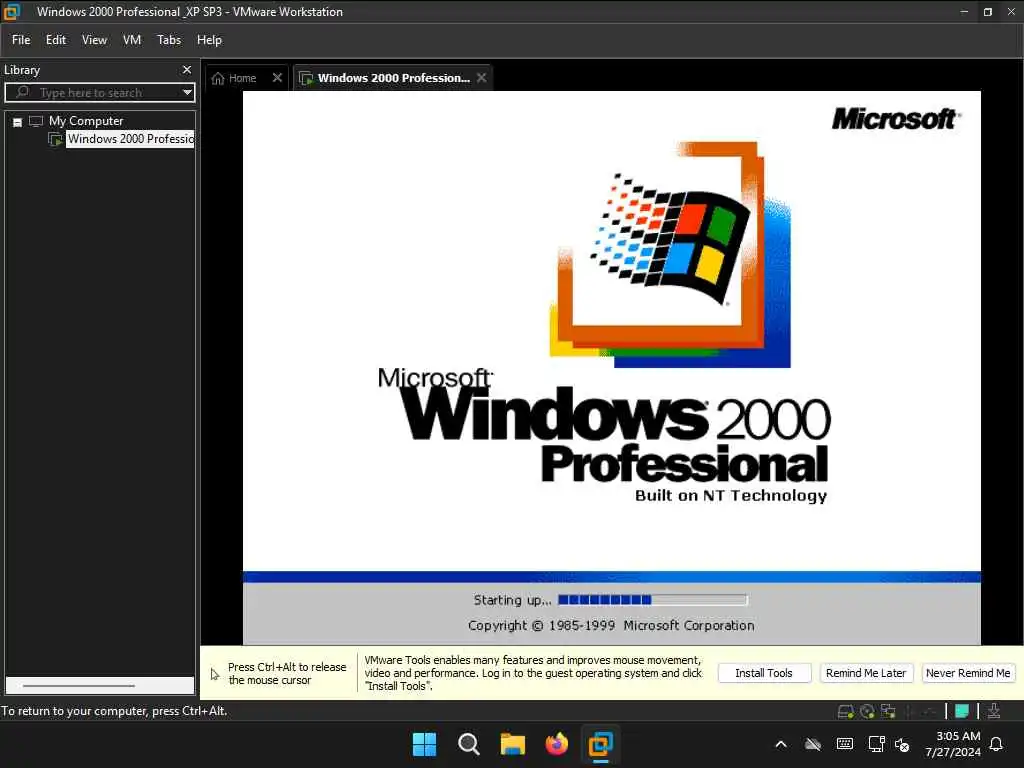Launch Firefox from taskbar
Screen dimensions: 1024x768
coord(556,744)
